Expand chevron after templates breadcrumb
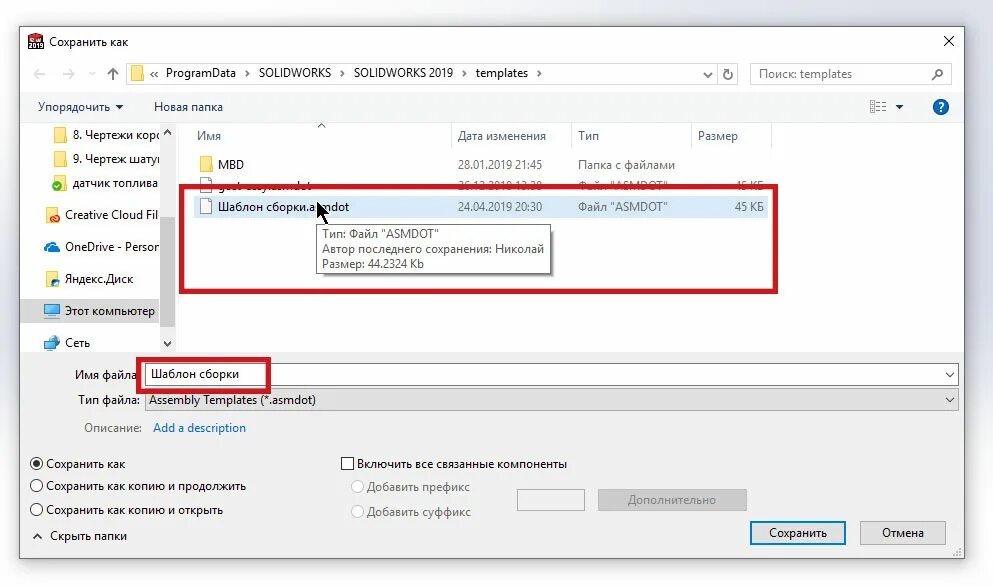 tap(539, 73)
